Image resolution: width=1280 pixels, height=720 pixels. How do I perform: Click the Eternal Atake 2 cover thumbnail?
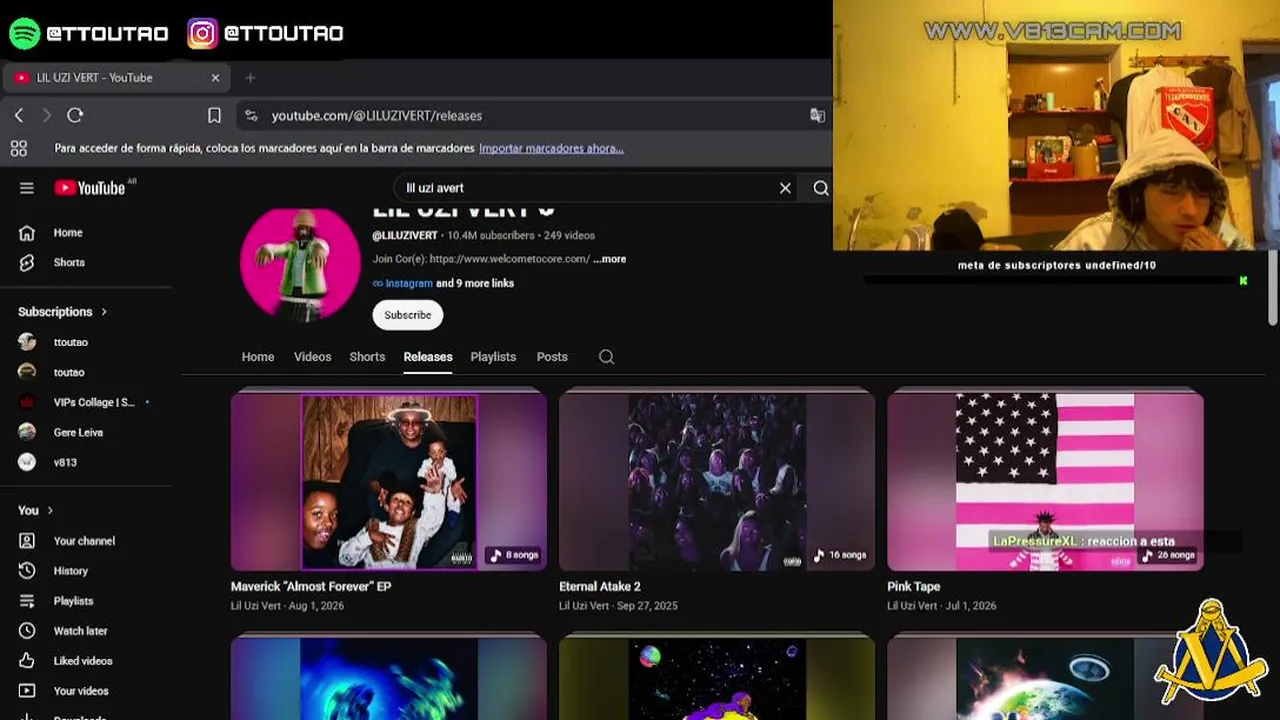(x=717, y=481)
